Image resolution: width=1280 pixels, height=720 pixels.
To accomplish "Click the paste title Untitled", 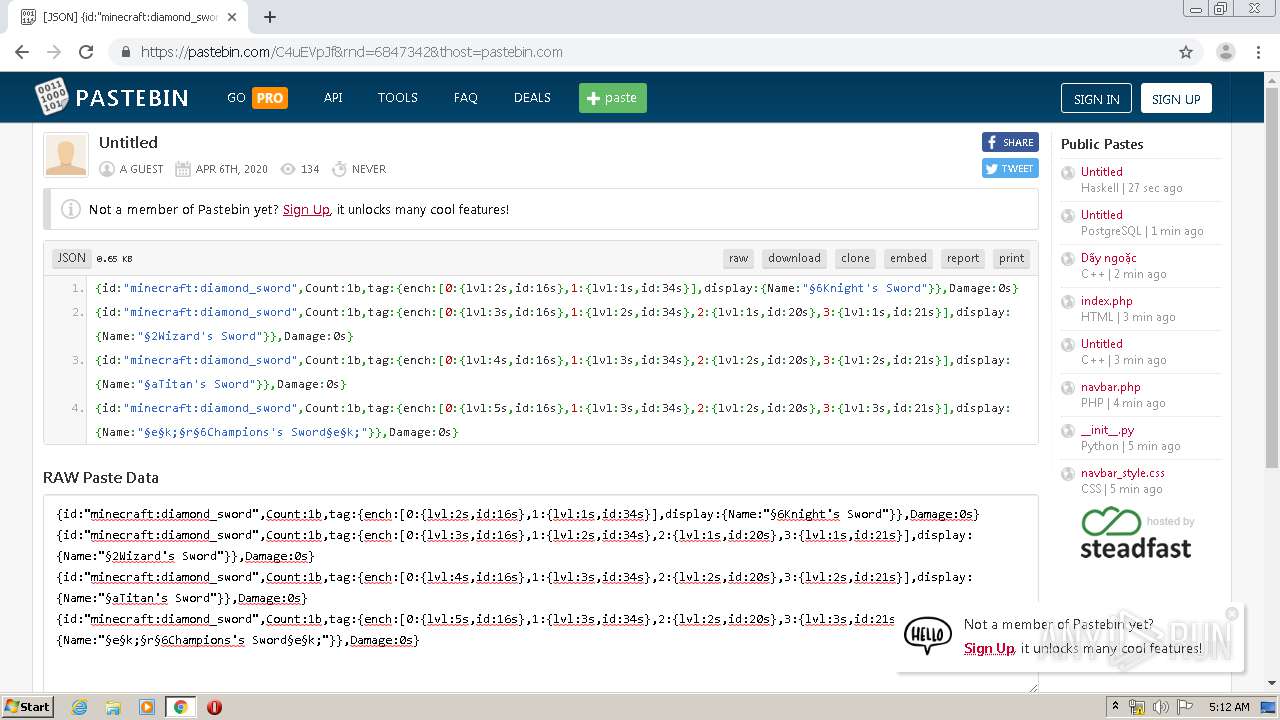I will (x=128, y=142).
